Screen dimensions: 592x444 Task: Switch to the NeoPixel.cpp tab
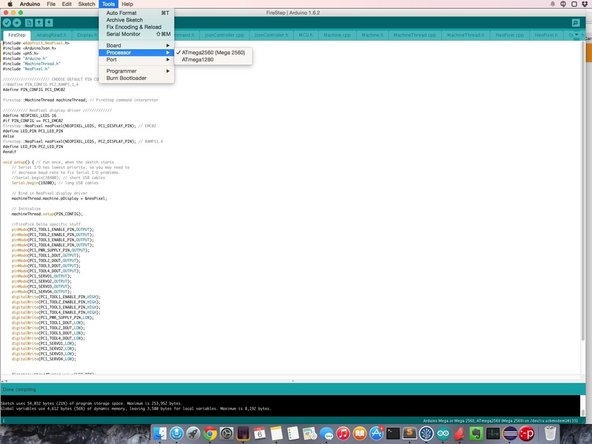(509, 35)
